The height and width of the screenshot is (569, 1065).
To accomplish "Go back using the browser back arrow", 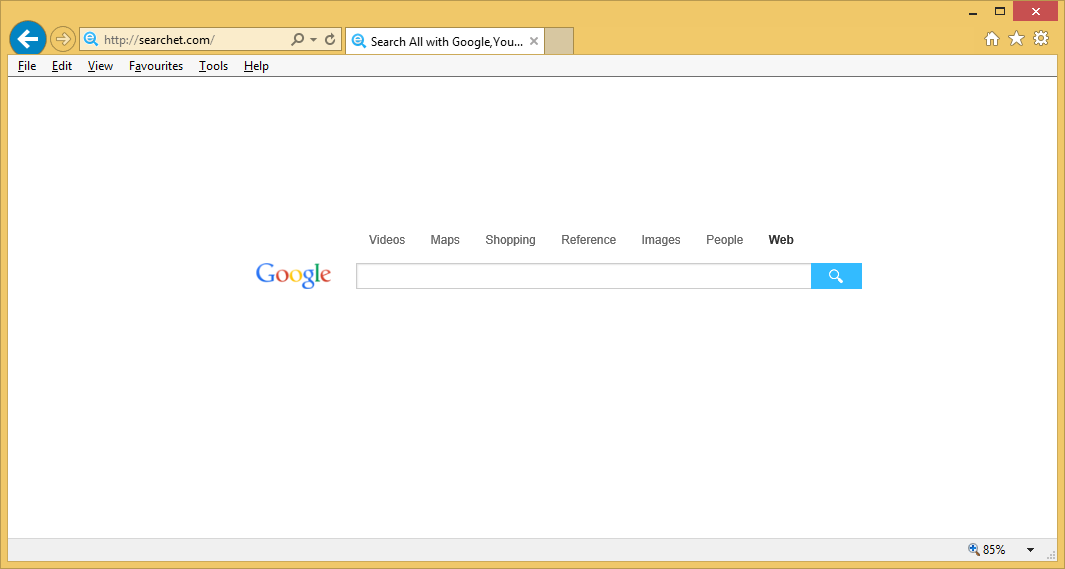I will tap(28, 39).
